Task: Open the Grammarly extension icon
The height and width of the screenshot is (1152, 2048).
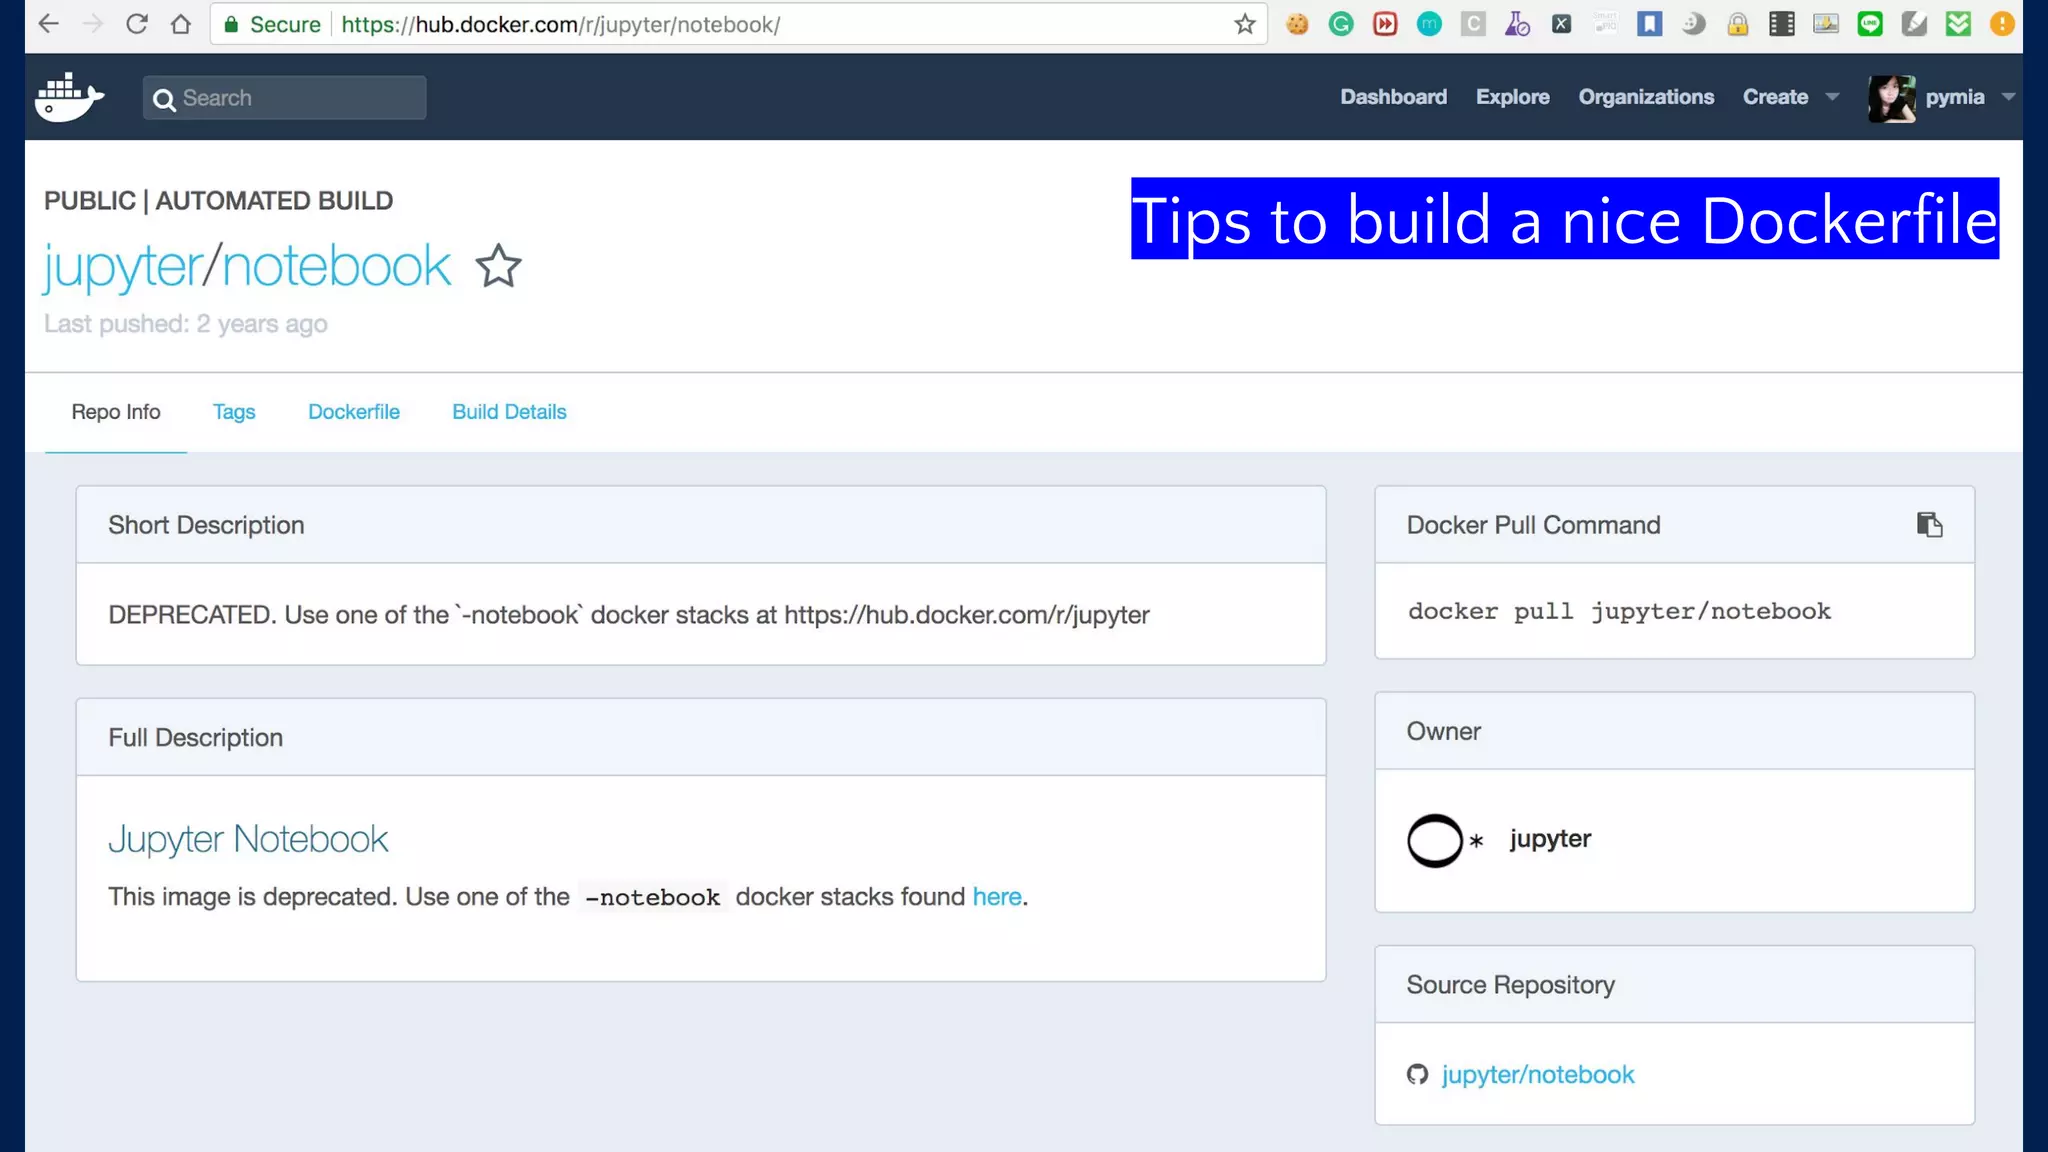Action: click(x=1341, y=24)
